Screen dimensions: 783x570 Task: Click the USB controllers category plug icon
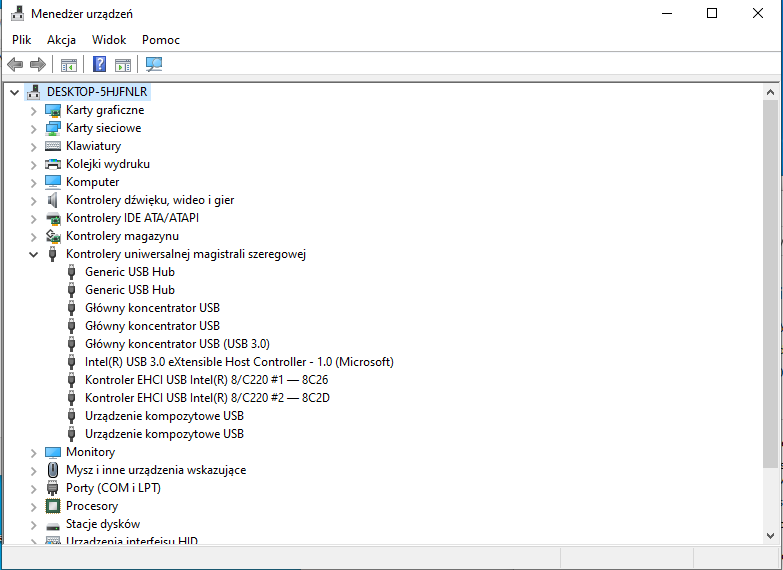click(52, 254)
